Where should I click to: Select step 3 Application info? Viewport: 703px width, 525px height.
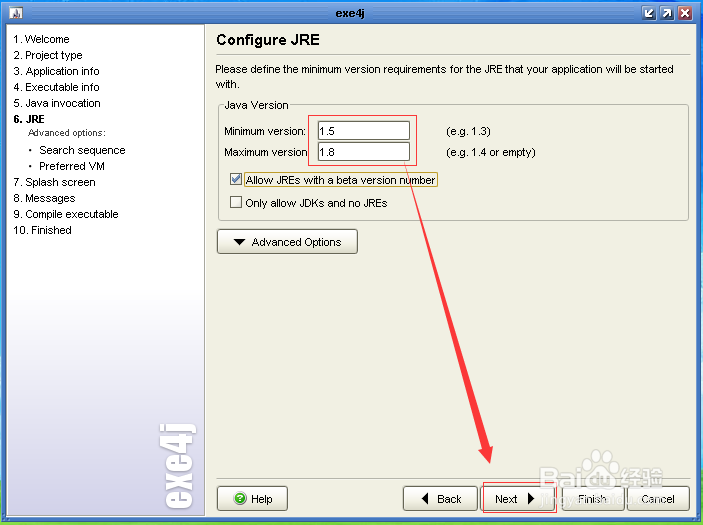point(56,71)
